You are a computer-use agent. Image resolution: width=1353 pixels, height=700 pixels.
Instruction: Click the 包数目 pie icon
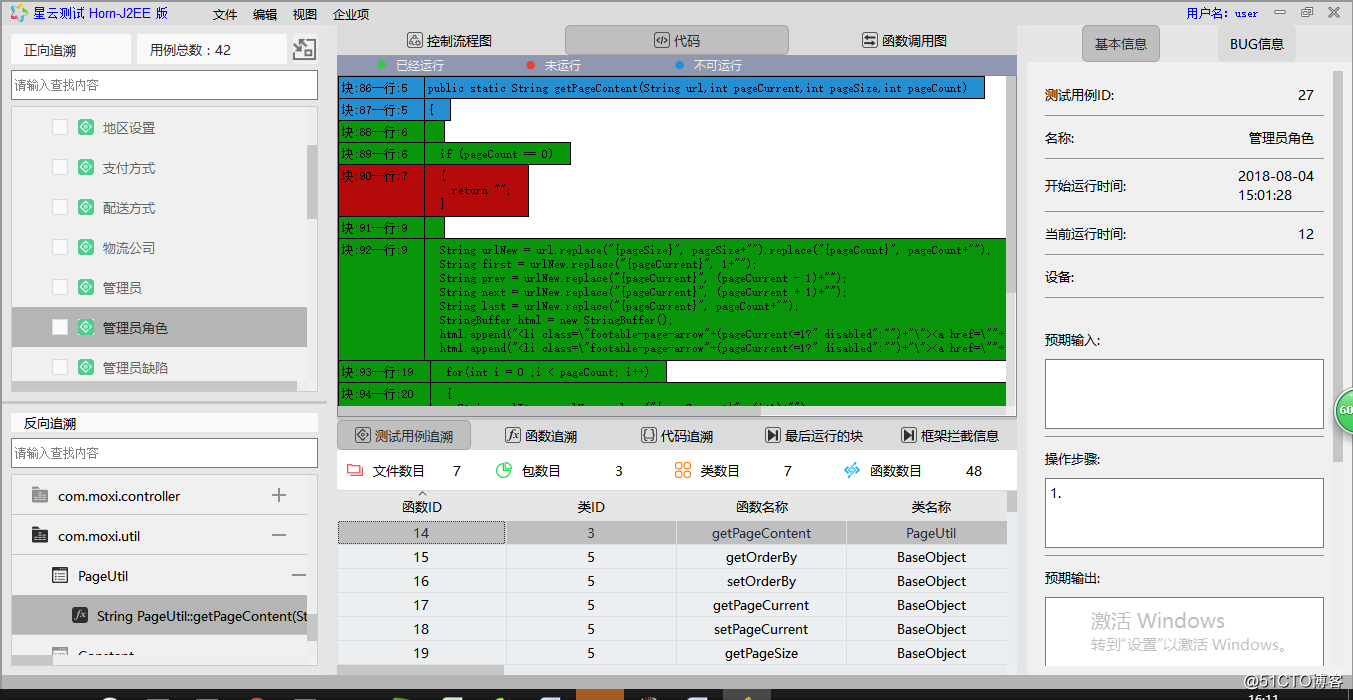click(504, 470)
